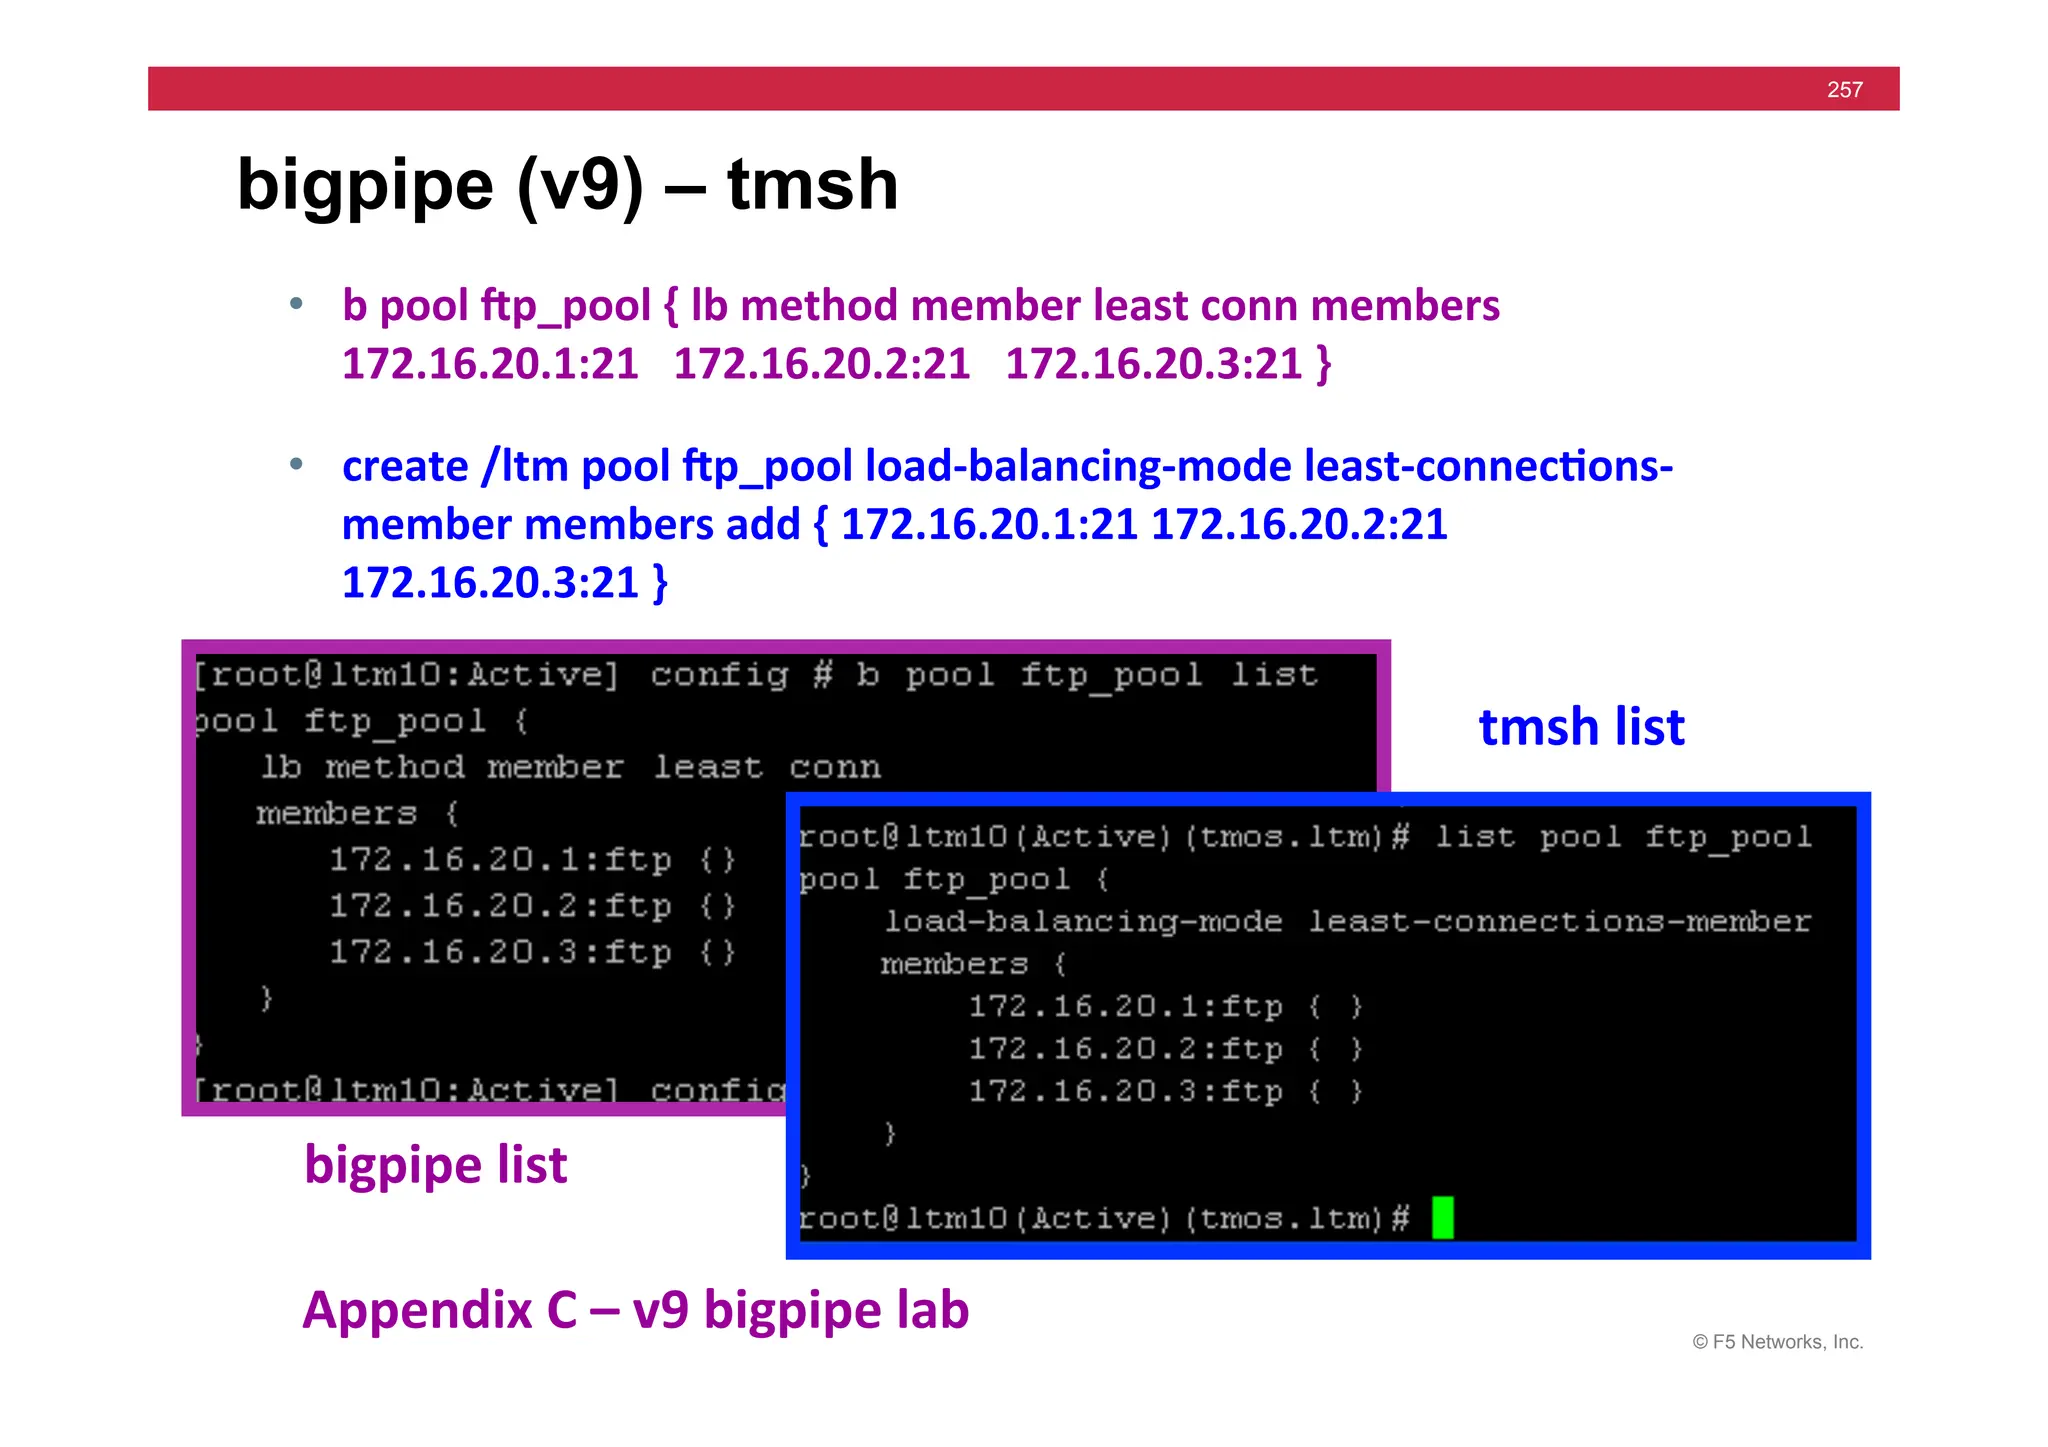Click '172.16.20.3:ftp { }' in the tmsh terminal
Image resolution: width=2048 pixels, height=1447 pixels.
click(1165, 1092)
